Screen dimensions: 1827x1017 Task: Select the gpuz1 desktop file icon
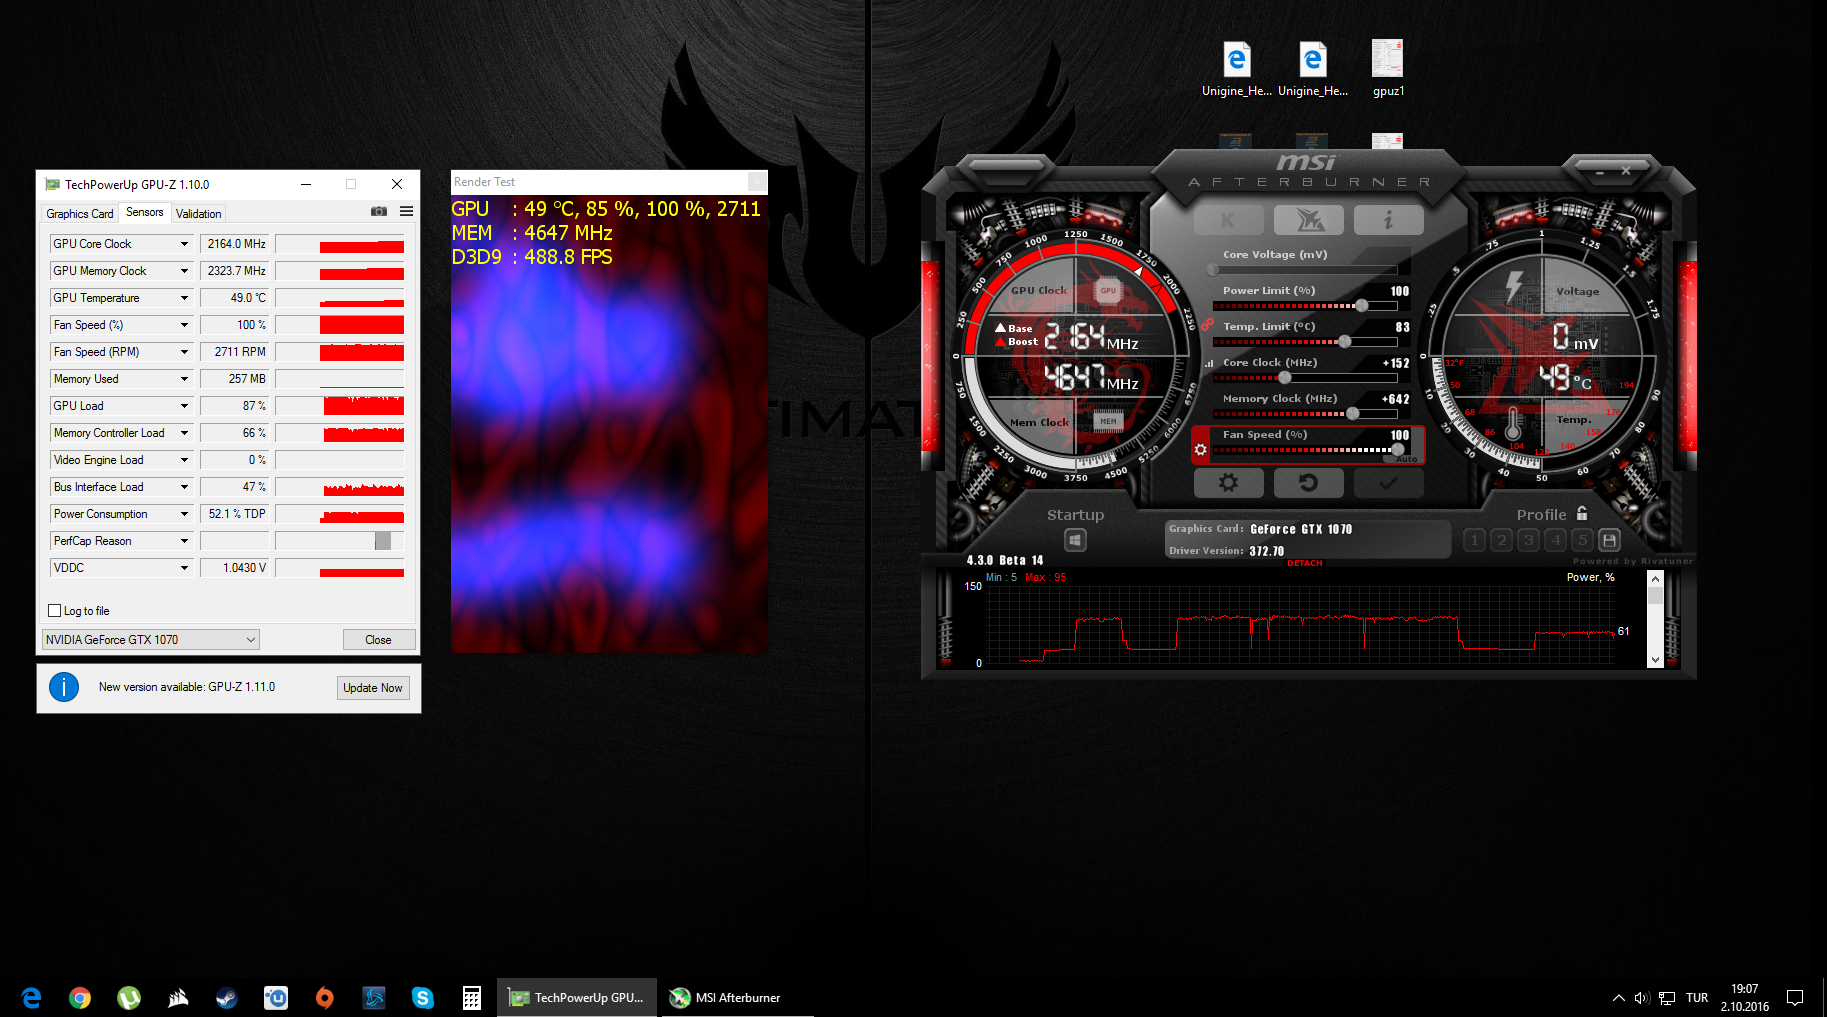(x=1388, y=69)
